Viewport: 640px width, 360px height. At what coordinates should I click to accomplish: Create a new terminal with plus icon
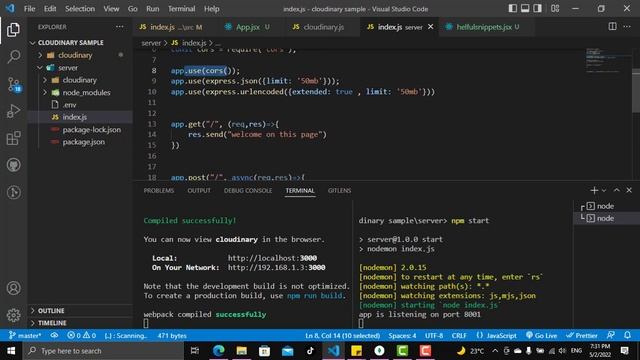click(594, 190)
